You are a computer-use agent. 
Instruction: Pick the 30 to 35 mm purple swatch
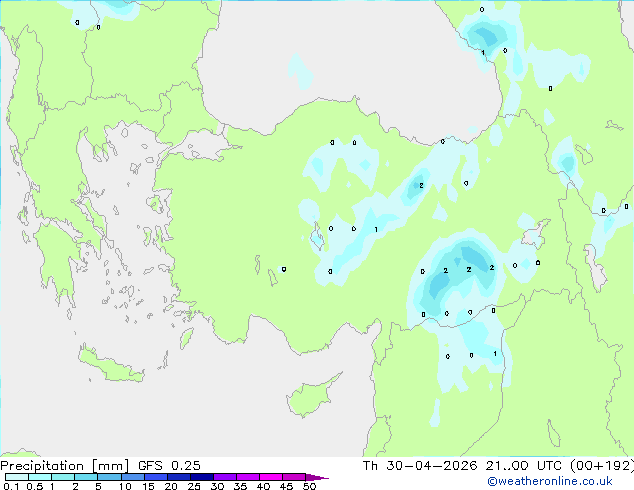224,477
